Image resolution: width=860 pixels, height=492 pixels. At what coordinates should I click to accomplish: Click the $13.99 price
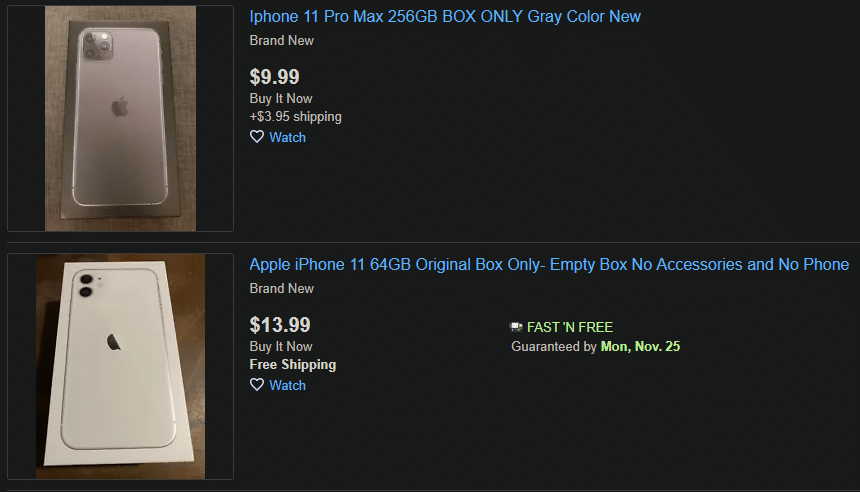(x=280, y=325)
